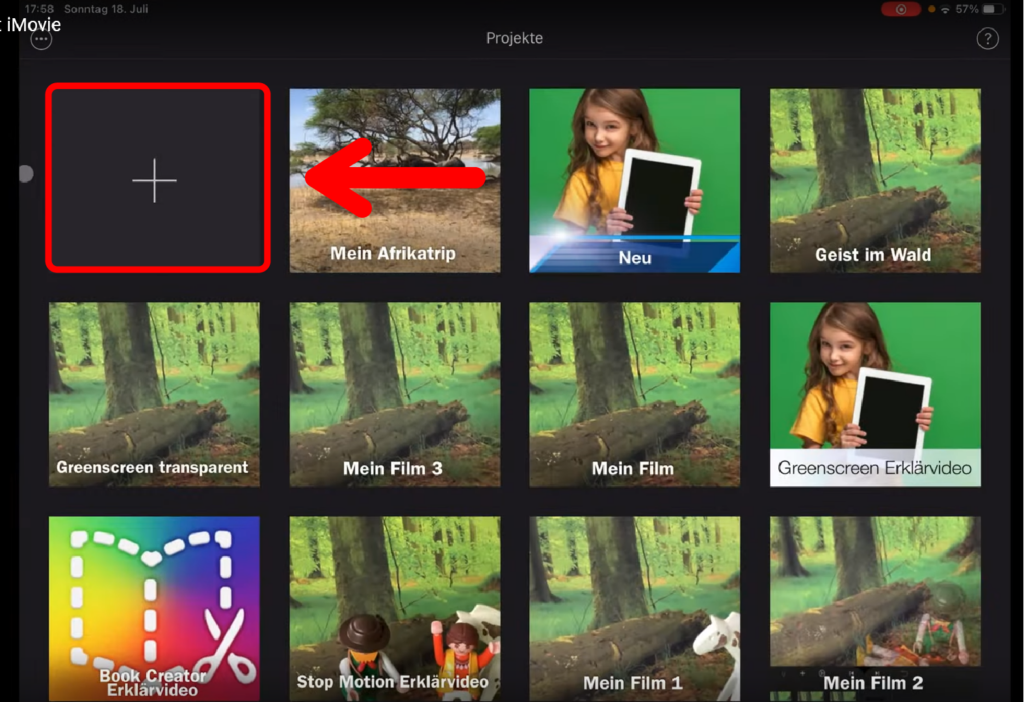Select the Stop Motion Erklärvideo project

(394, 608)
